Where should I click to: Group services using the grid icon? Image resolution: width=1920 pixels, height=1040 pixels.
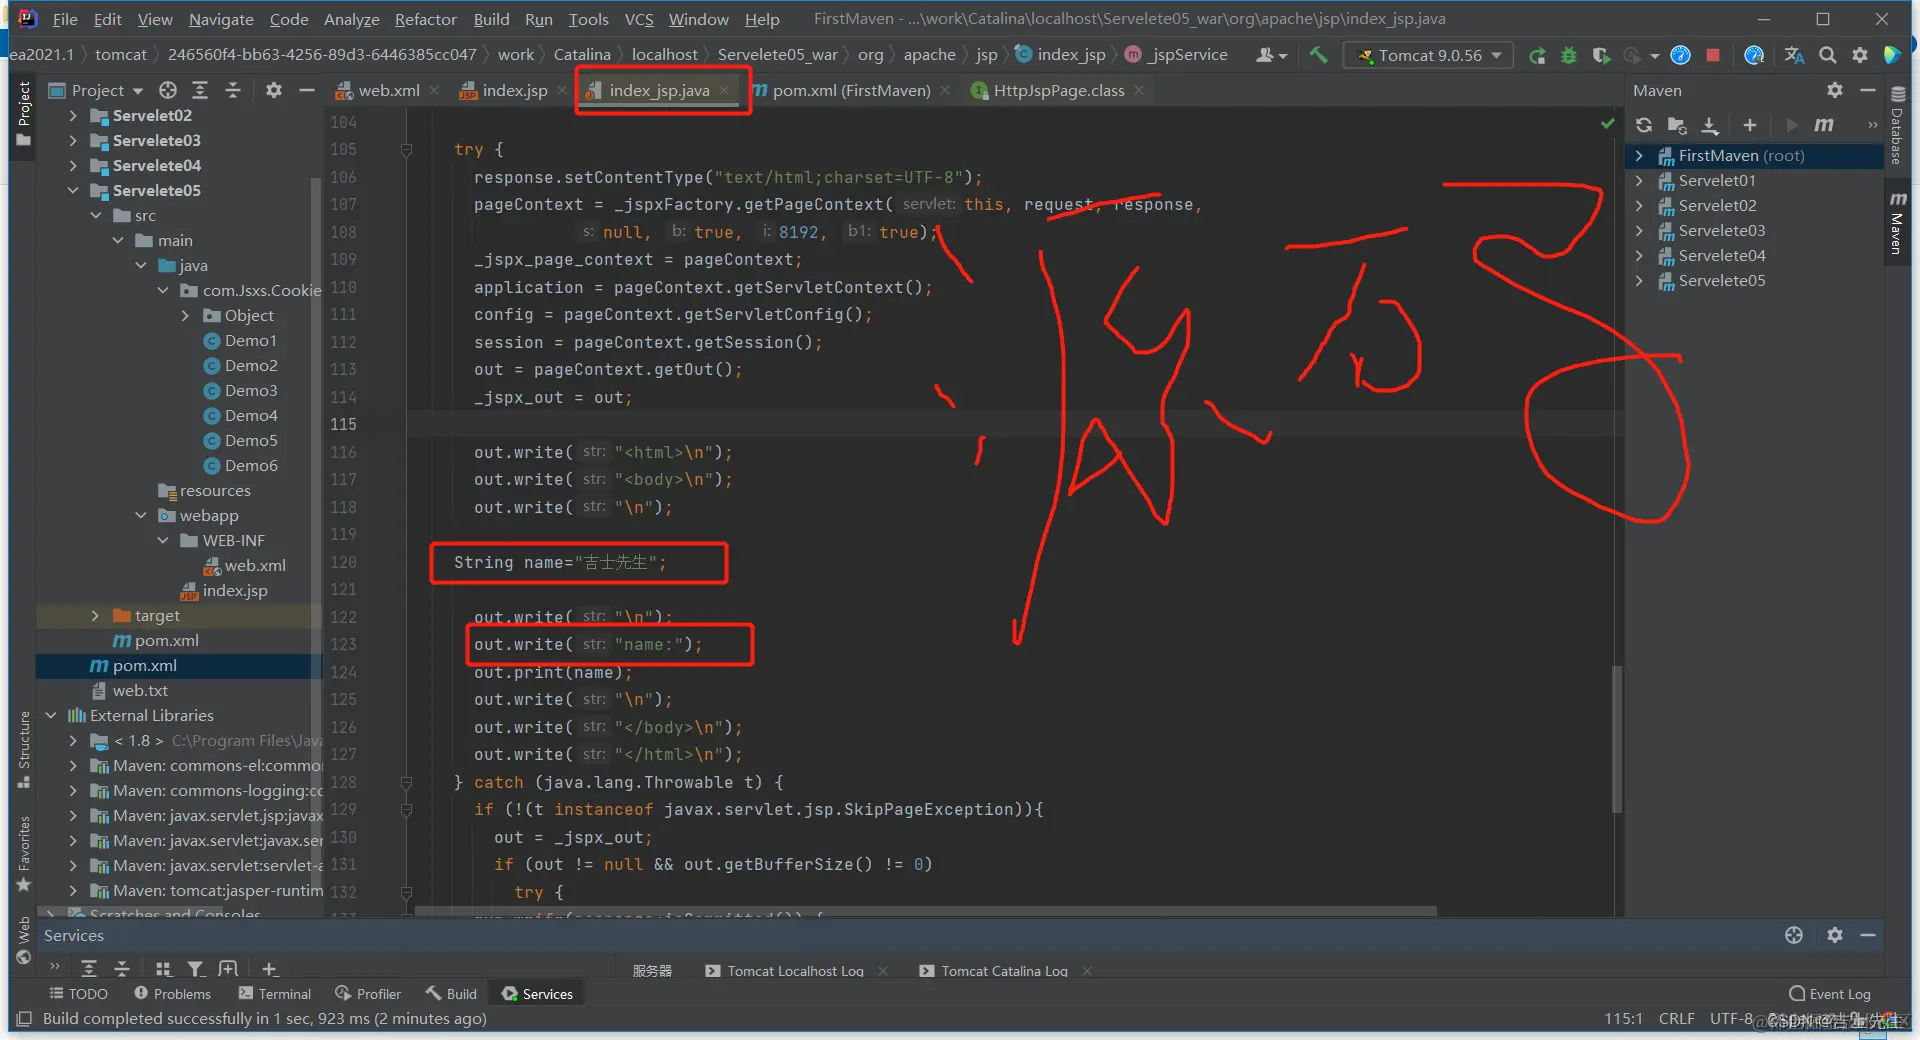[163, 968]
